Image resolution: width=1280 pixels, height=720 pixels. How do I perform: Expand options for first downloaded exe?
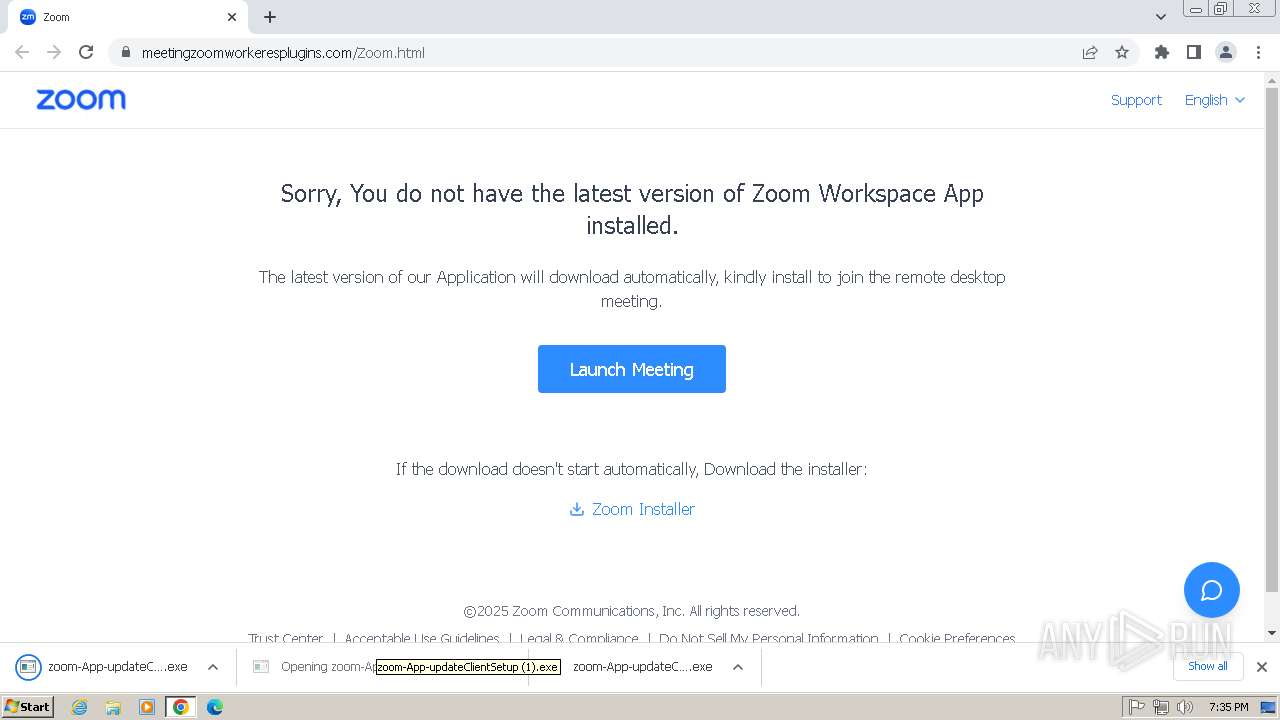[212, 667]
